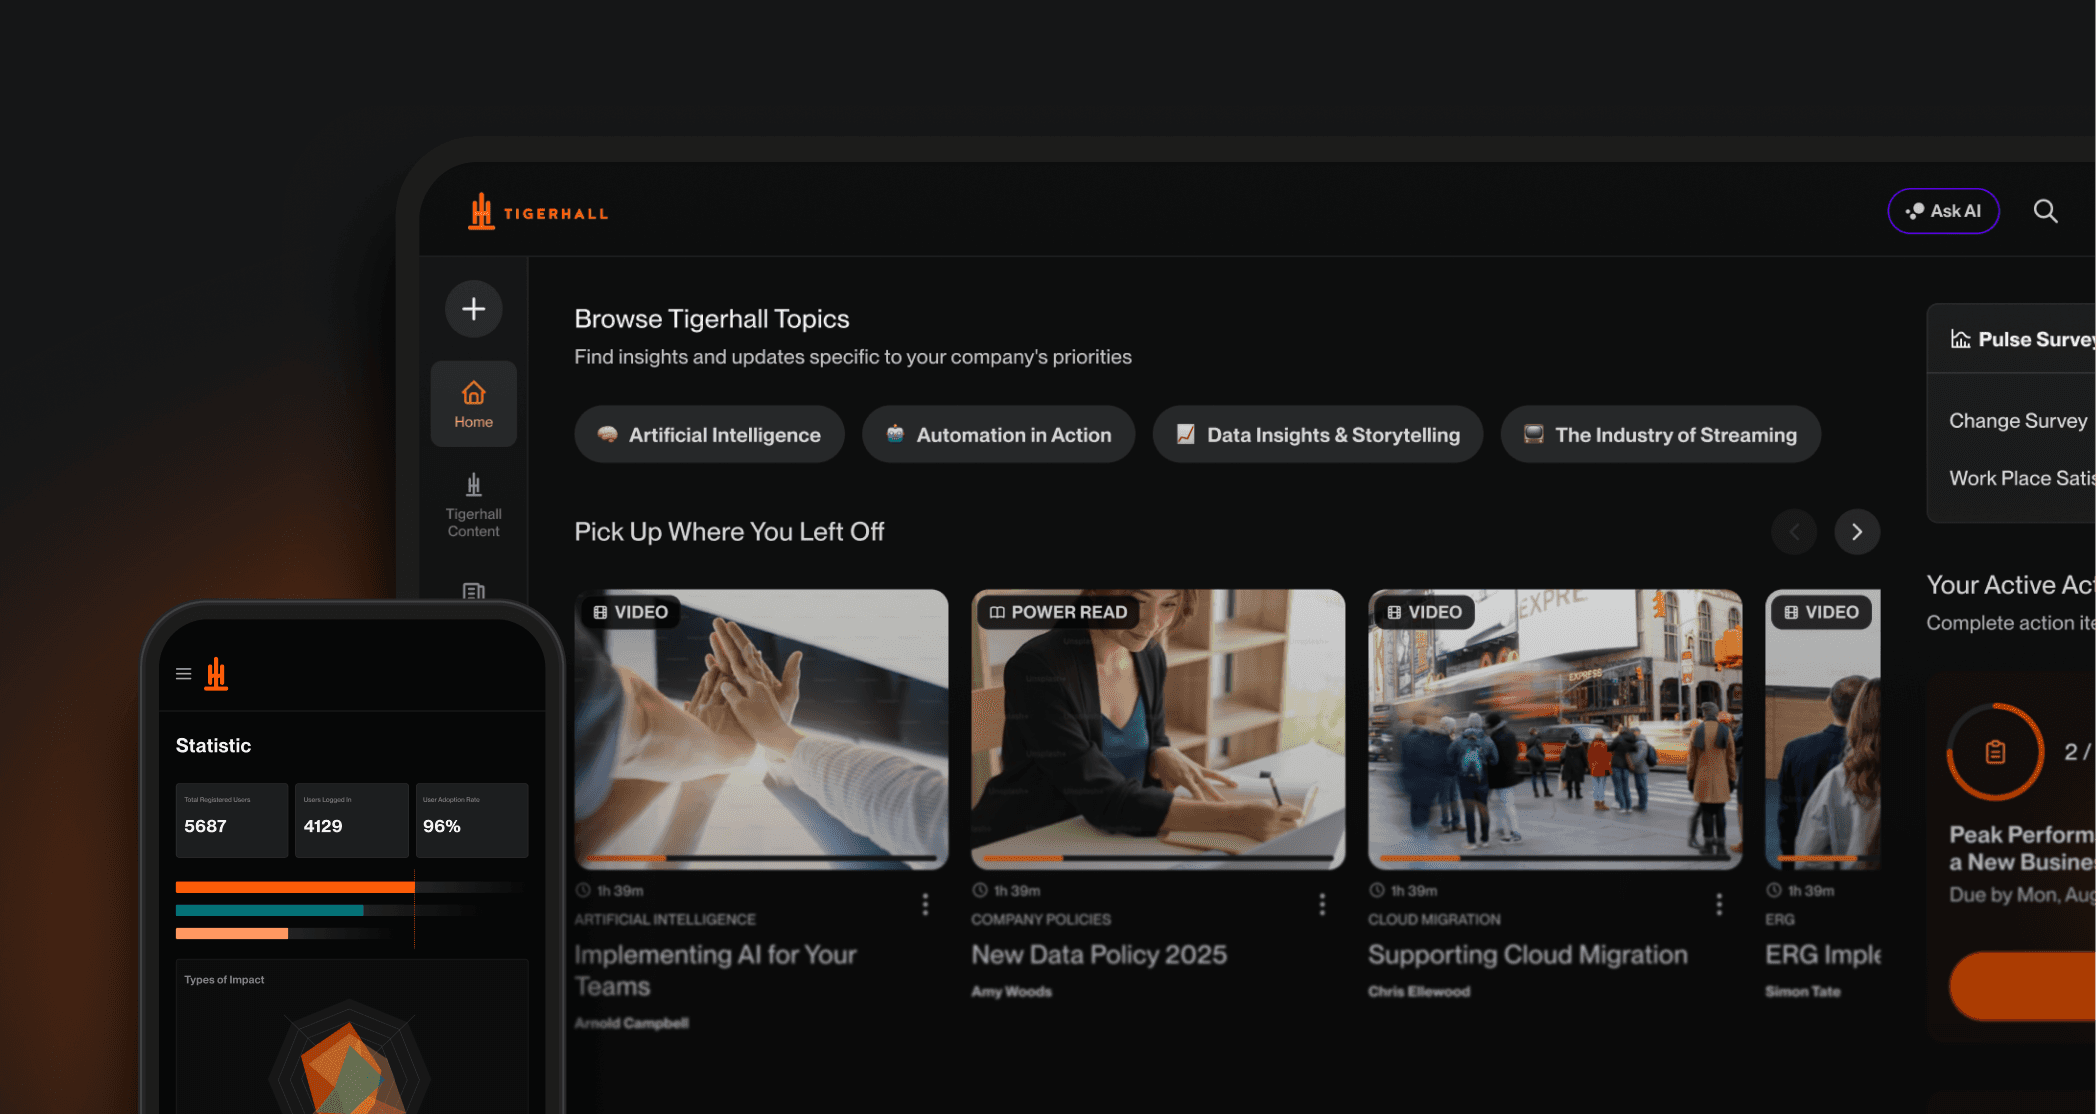This screenshot has width=2096, height=1114.
Task: Select the Artificial Intelligence topic chip
Action: 709,434
